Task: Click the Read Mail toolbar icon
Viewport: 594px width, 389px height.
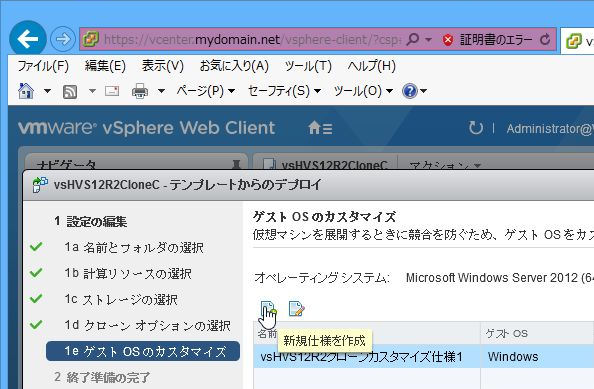Action: click(x=112, y=91)
